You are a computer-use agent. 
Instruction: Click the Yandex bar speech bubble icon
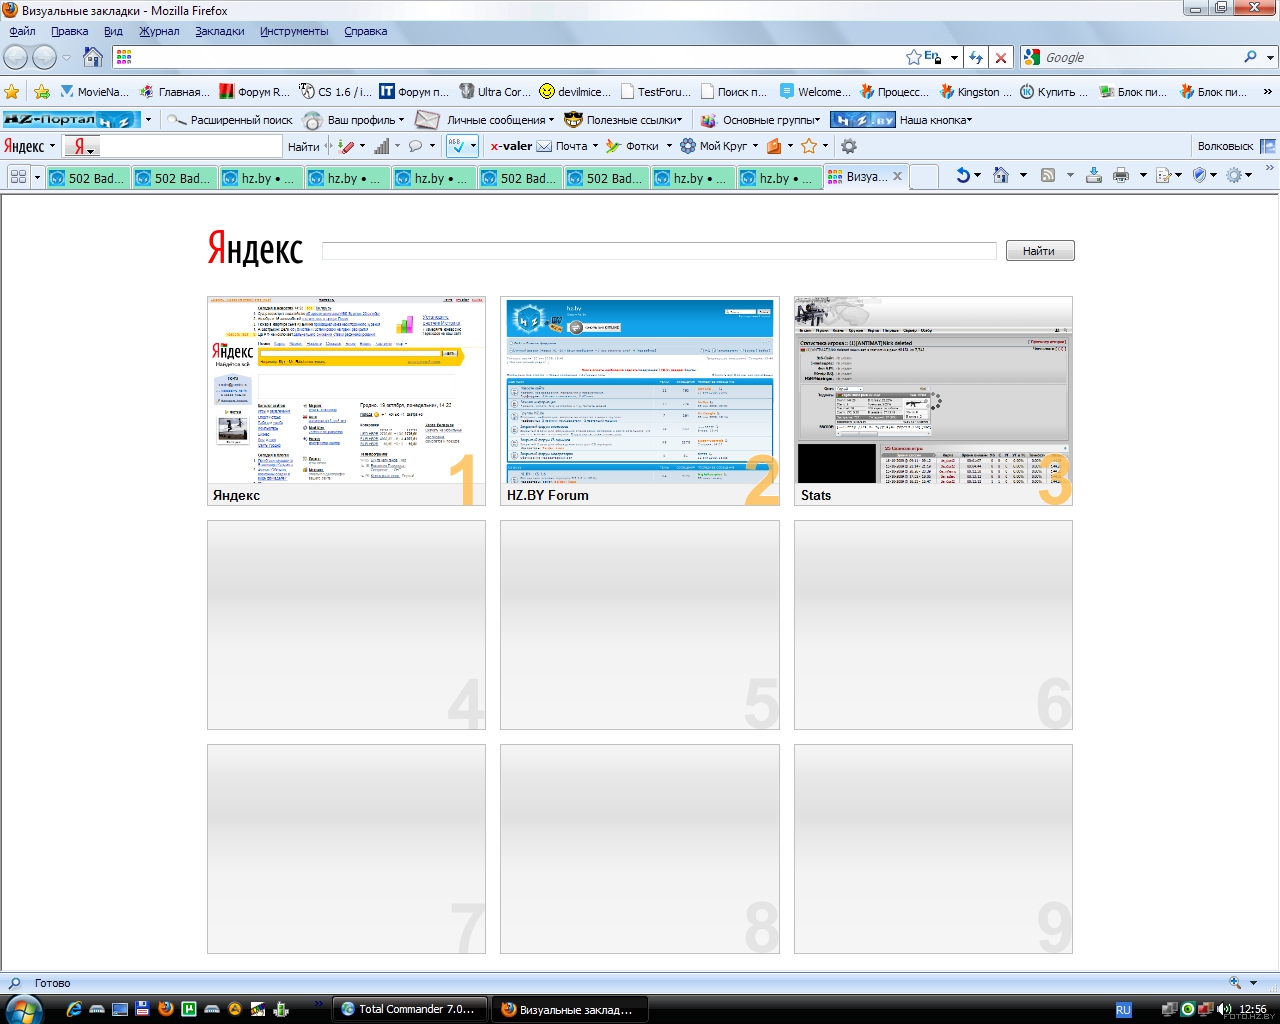(415, 146)
